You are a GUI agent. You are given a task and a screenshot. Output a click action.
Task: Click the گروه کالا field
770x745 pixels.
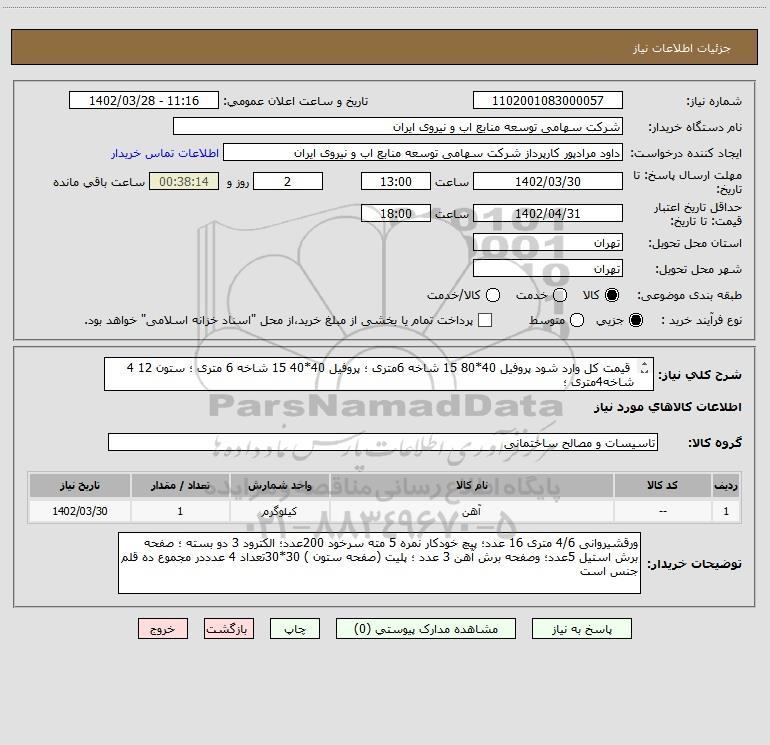click(383, 442)
